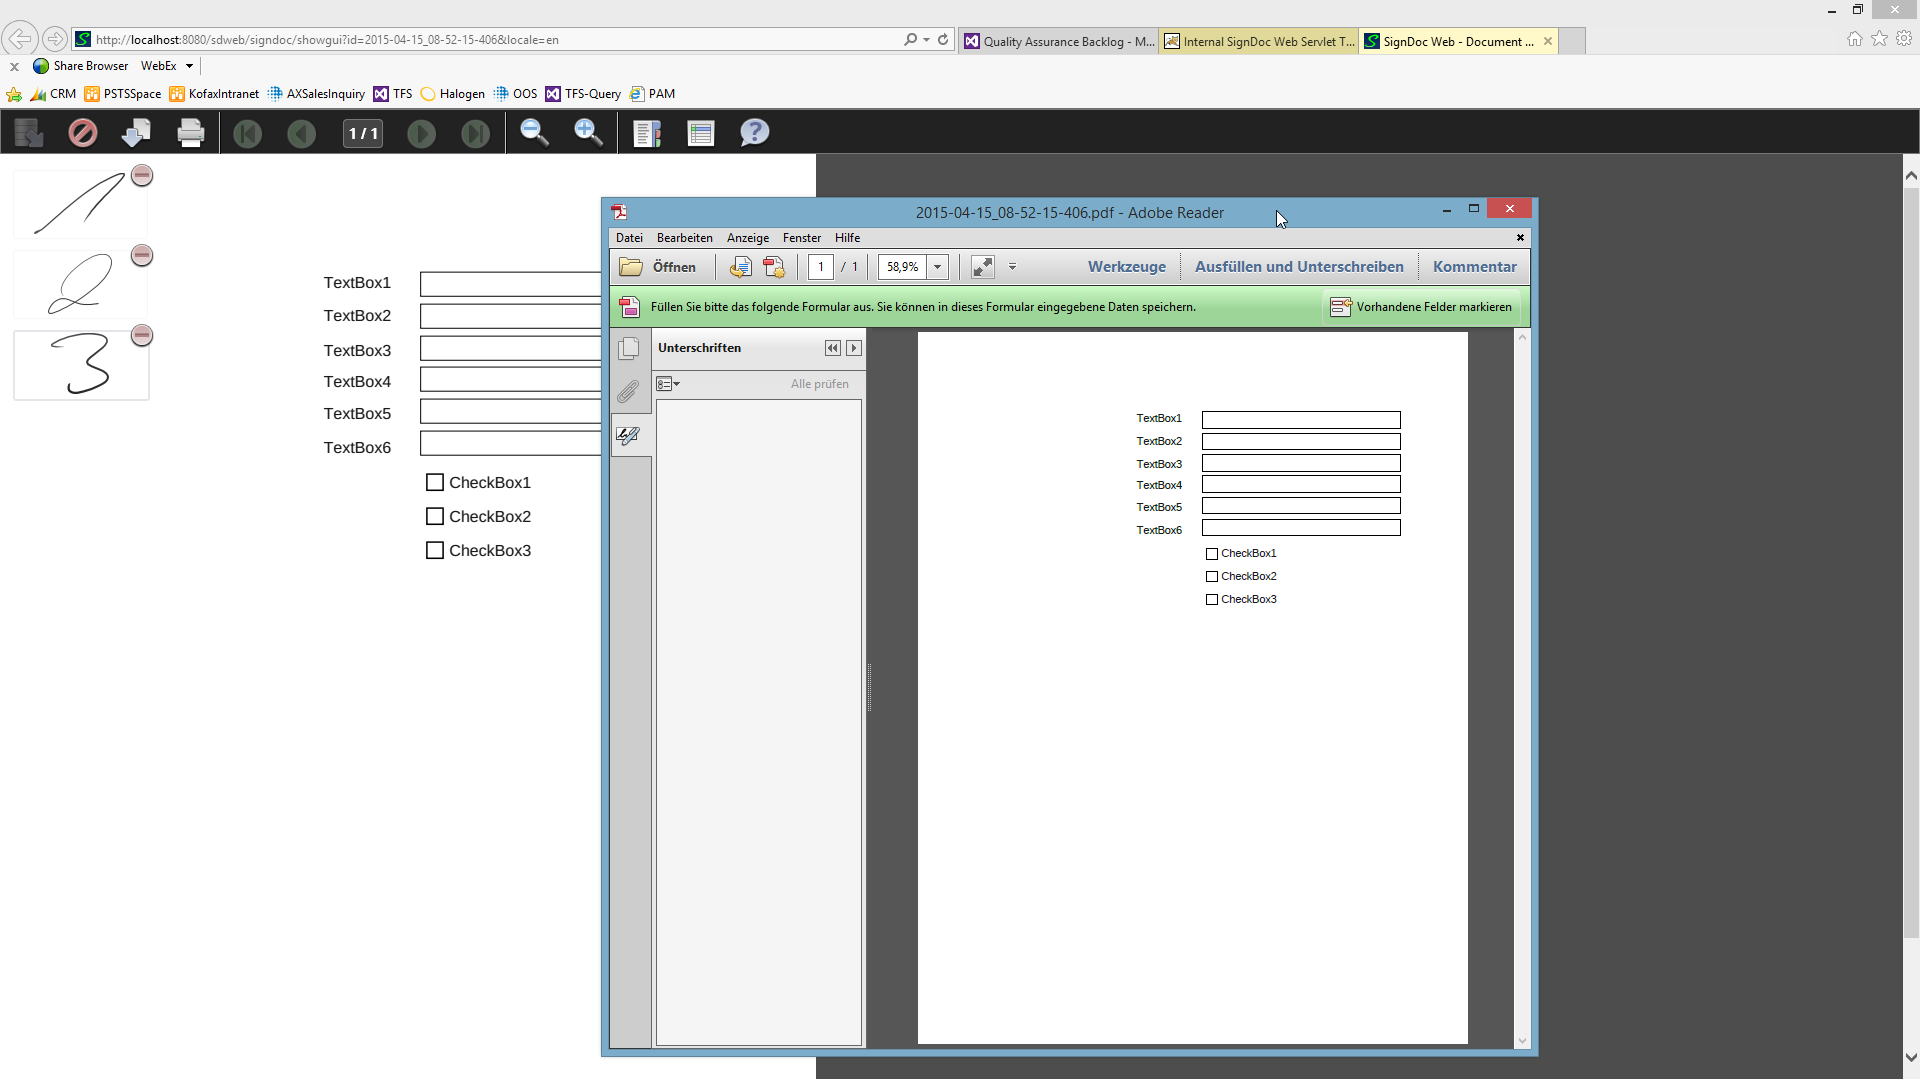Open the attachments paperclip panel icon

click(629, 392)
